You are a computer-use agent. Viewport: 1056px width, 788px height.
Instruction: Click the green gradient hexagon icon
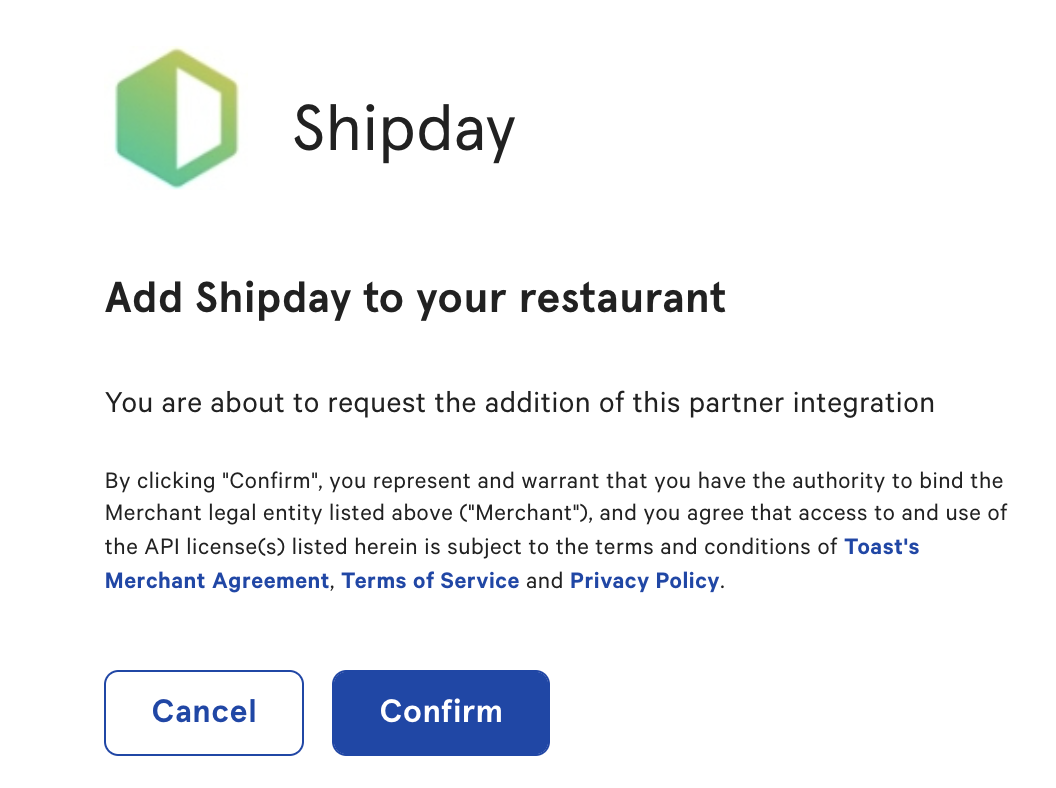click(176, 118)
